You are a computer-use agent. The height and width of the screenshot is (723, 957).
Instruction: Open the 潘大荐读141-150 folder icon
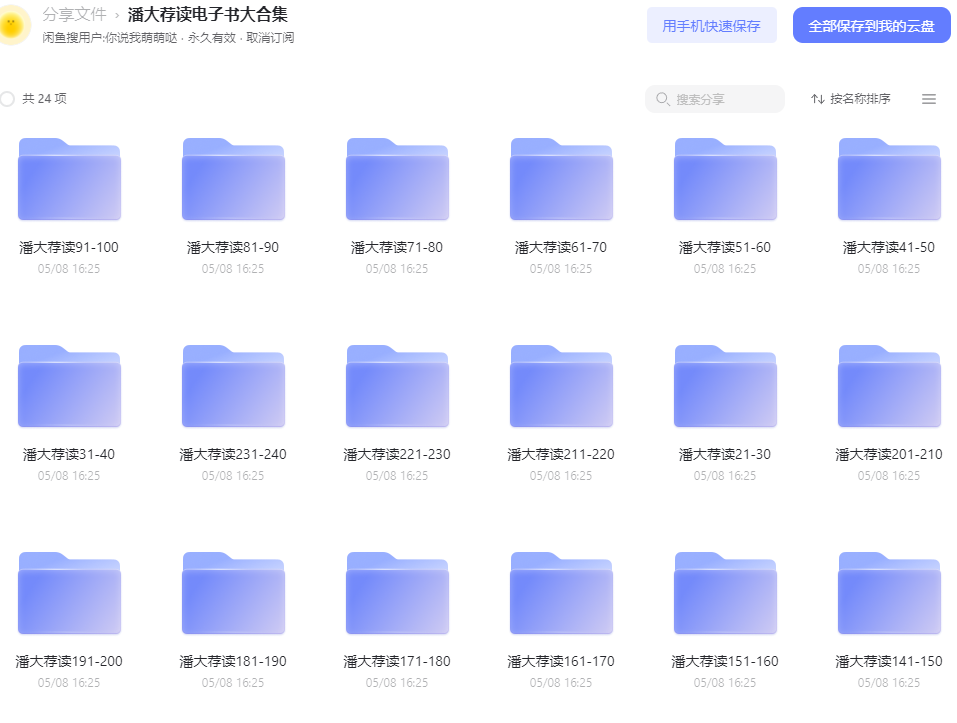point(889,592)
